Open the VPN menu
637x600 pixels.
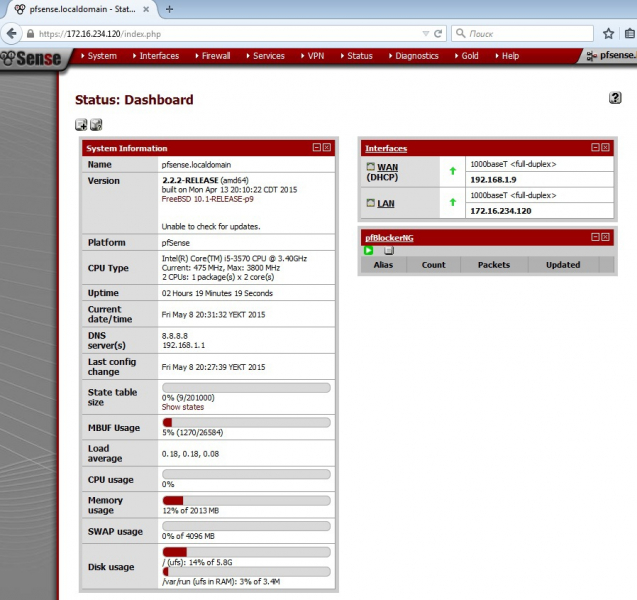315,56
